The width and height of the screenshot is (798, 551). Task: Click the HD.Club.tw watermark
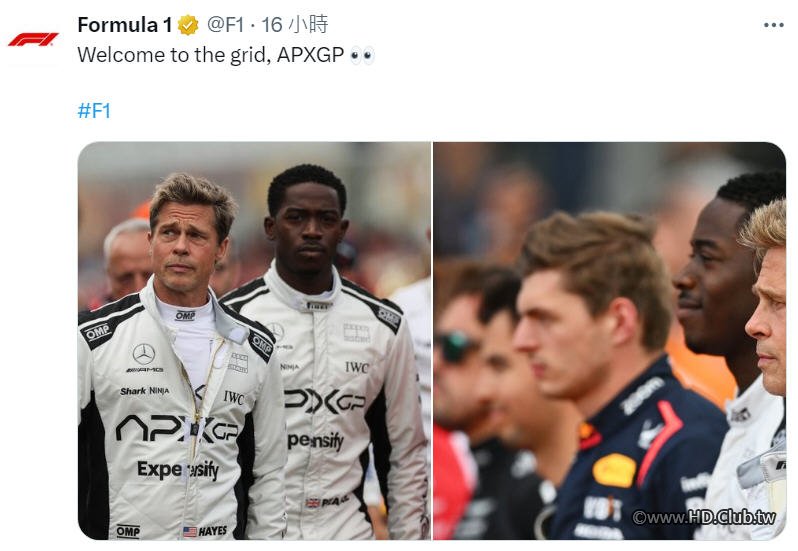coord(704,517)
